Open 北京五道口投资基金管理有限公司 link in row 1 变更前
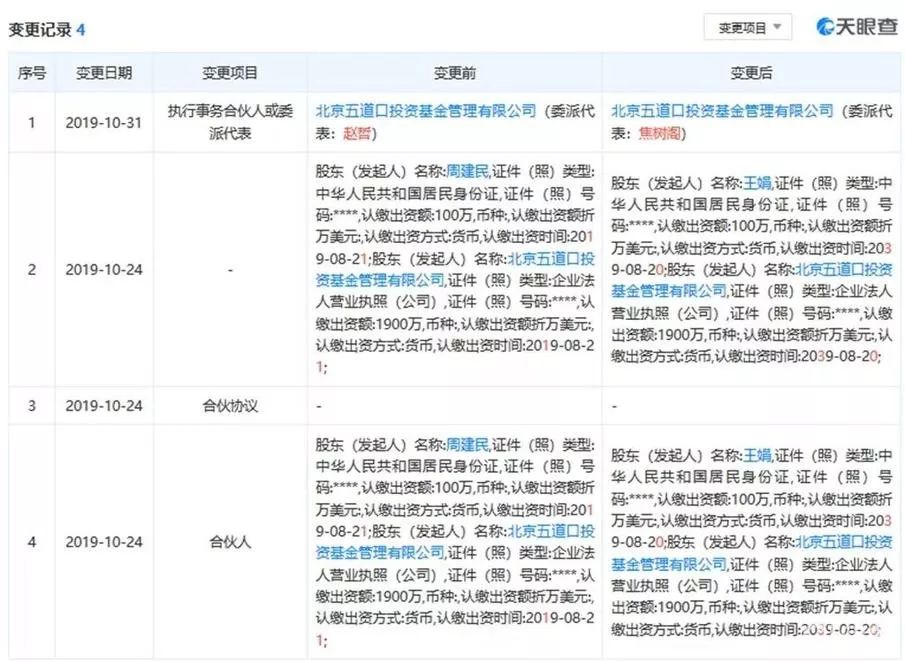The image size is (905, 662). (x=426, y=111)
